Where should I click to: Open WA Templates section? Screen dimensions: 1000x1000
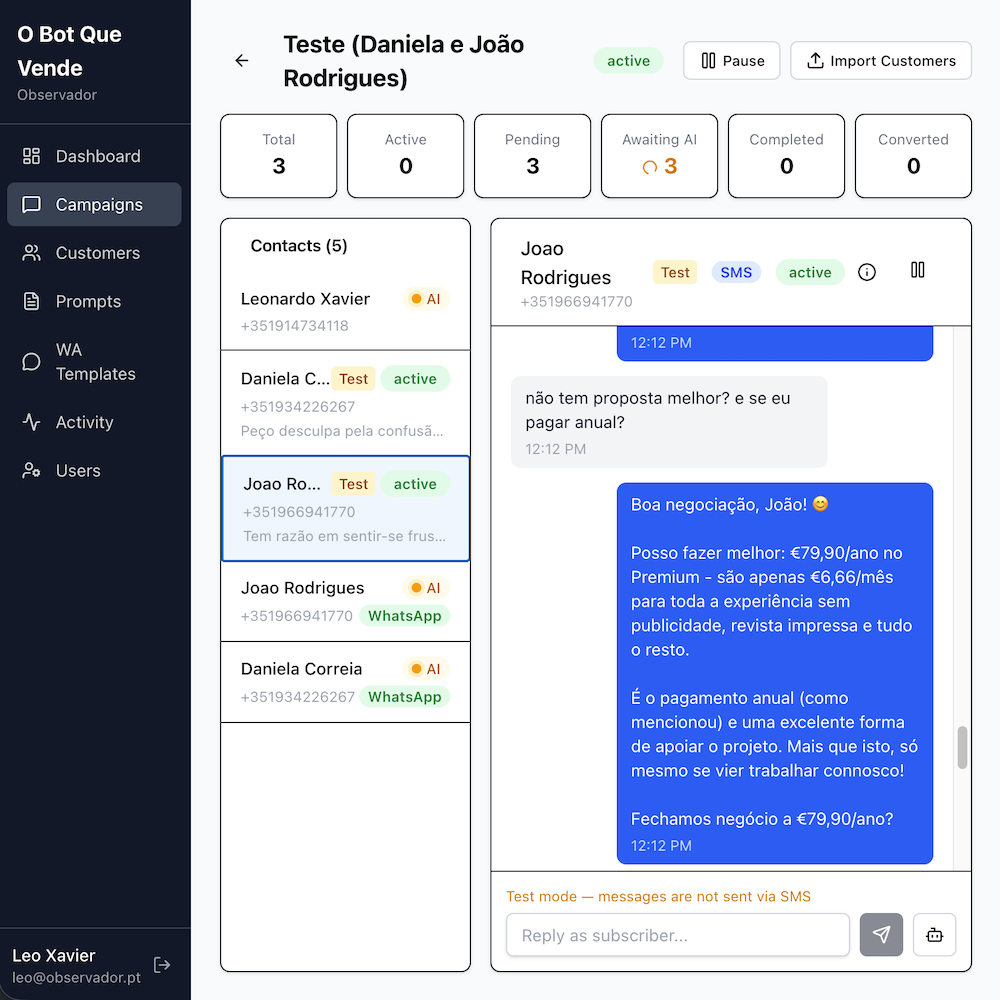pyautogui.click(x=94, y=362)
